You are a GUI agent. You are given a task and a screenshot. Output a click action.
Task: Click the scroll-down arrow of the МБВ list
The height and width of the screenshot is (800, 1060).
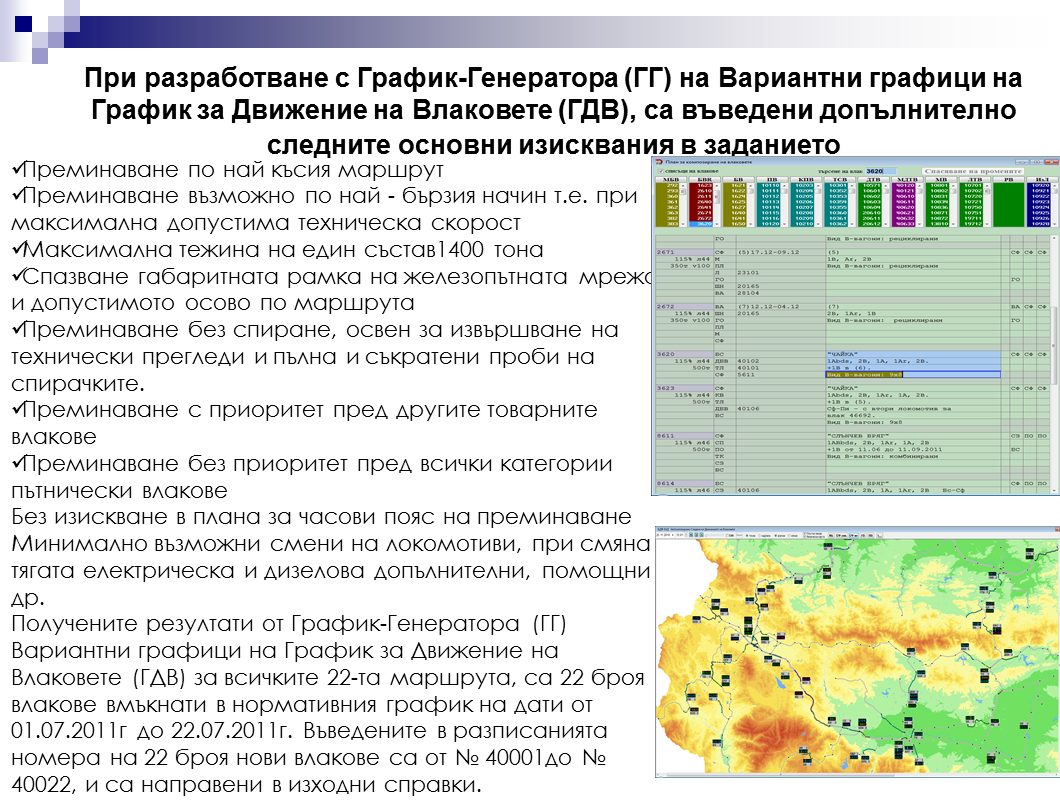point(684,223)
